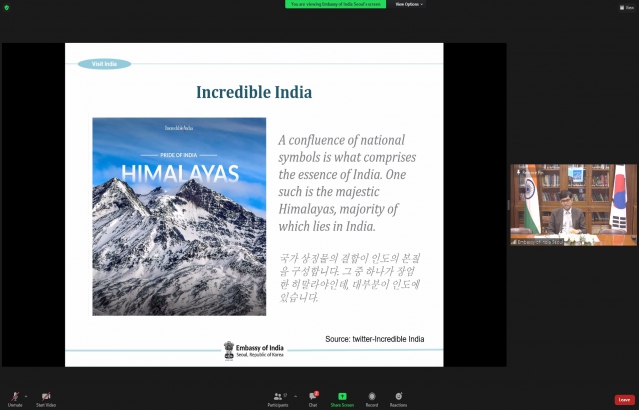Screen dimensions: 639x410
Task: Click the green screen-viewing notification banner
Action: tap(337, 4)
